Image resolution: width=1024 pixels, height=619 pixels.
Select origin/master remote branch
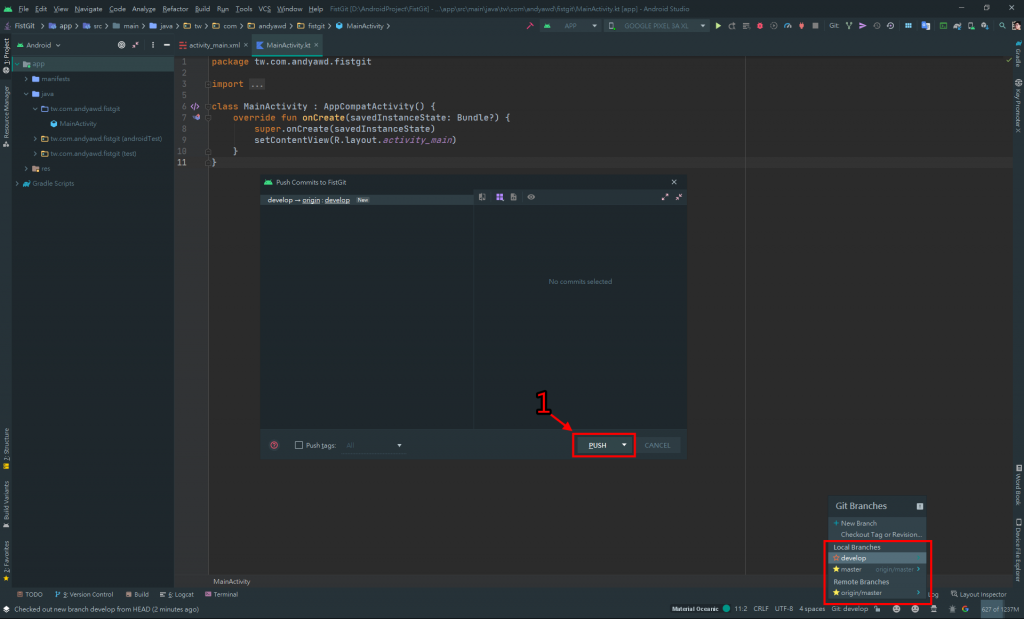(877, 593)
